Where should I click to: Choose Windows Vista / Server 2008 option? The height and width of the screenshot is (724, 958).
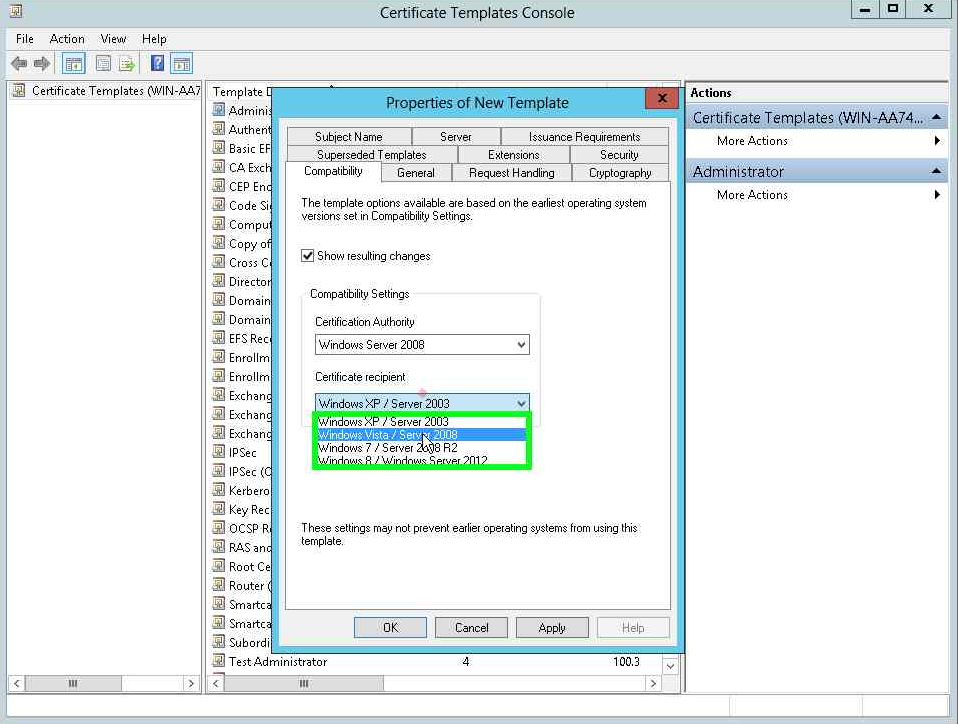click(x=422, y=435)
